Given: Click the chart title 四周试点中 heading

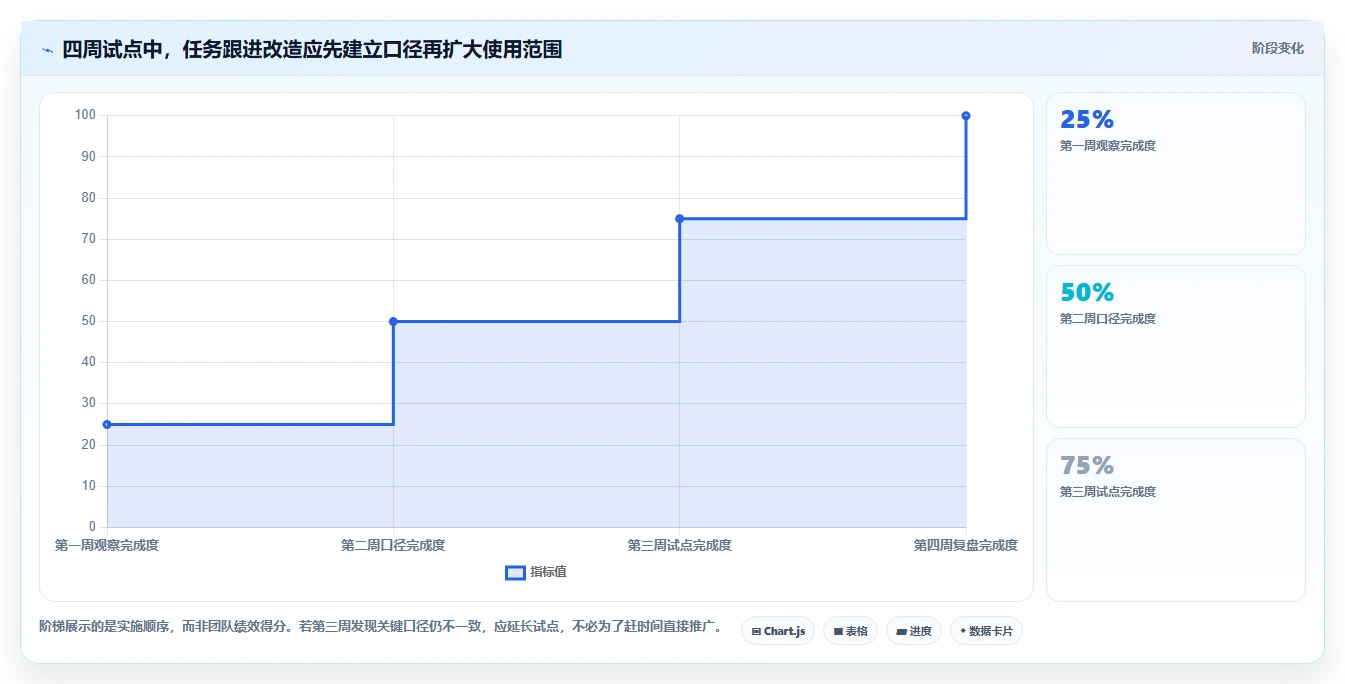Looking at the screenshot, I should point(312,49).
